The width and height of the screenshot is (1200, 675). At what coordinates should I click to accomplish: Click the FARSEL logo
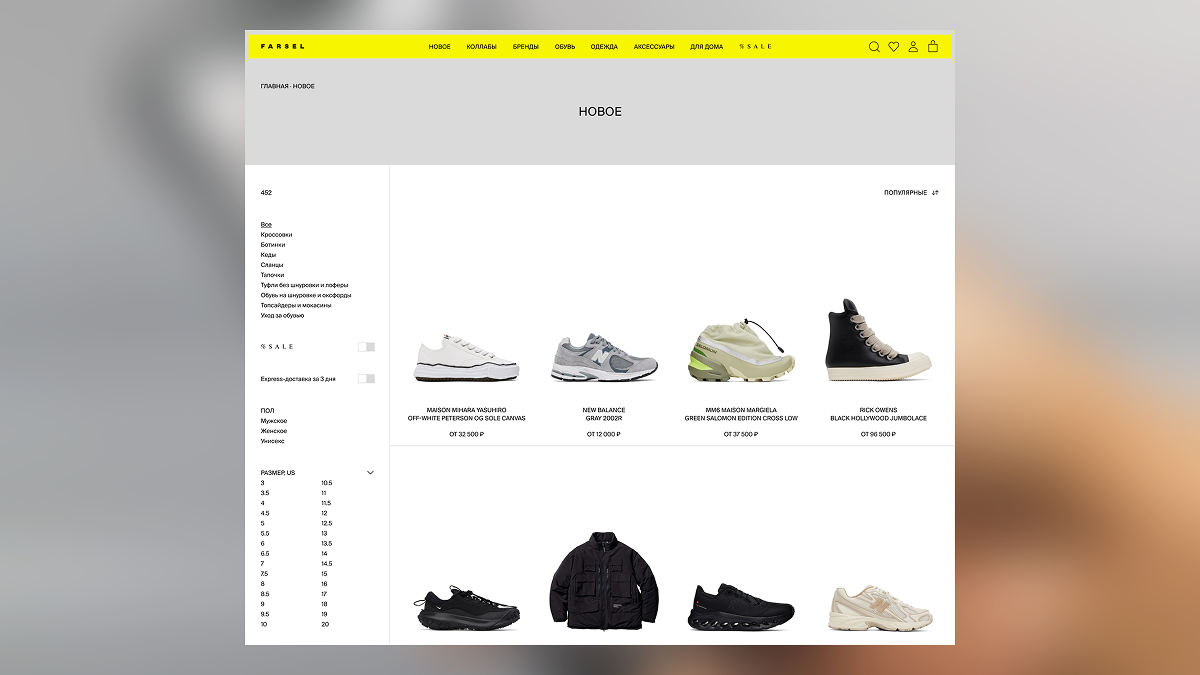click(x=283, y=47)
